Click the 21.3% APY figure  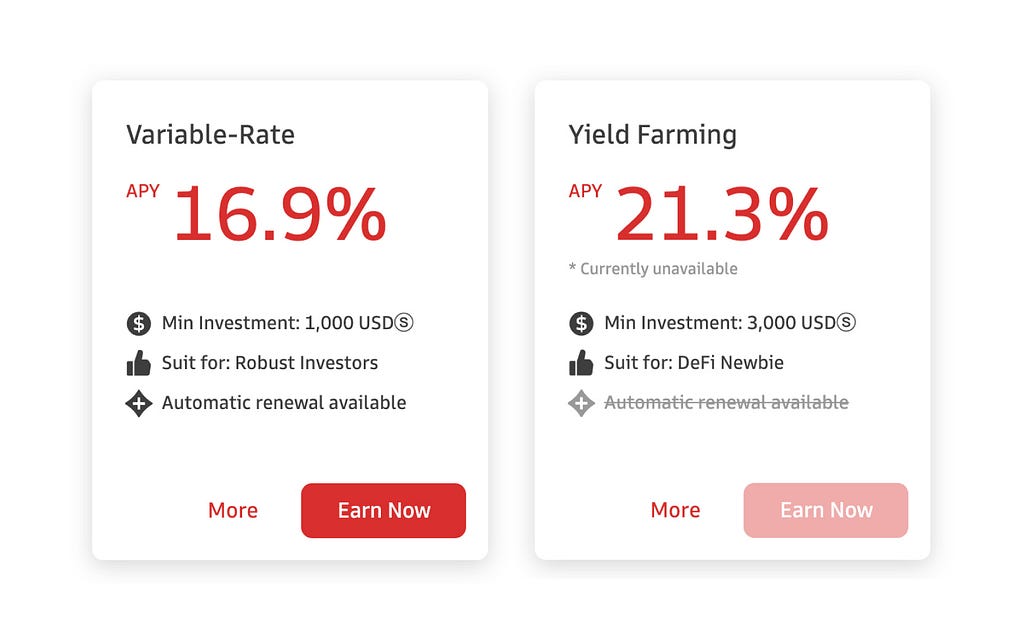click(x=722, y=214)
